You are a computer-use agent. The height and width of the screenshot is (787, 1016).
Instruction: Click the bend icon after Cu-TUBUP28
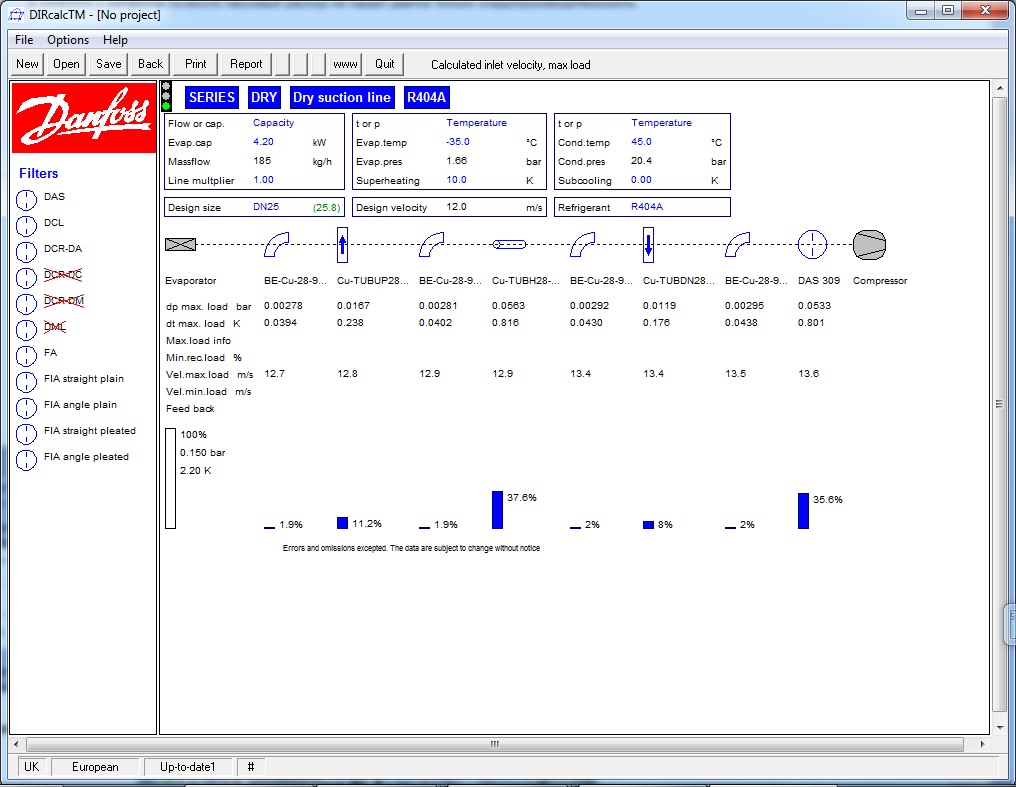click(431, 245)
